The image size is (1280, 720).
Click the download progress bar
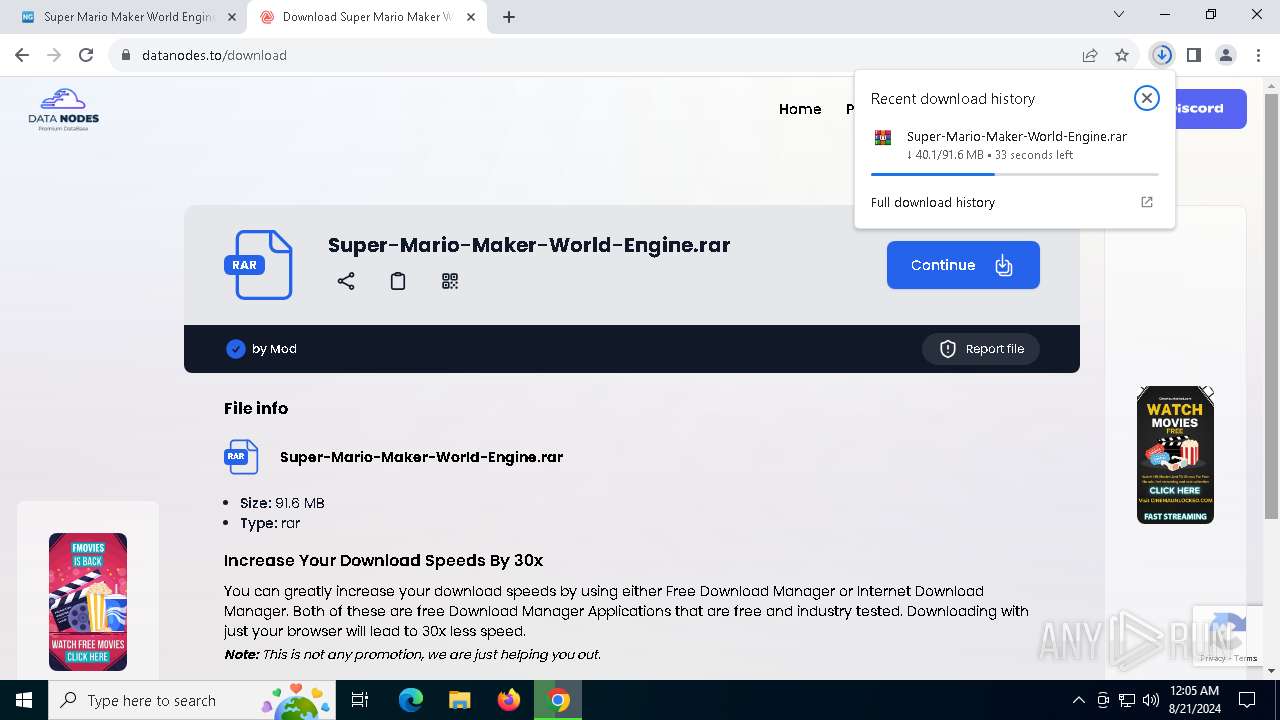[x=1014, y=174]
